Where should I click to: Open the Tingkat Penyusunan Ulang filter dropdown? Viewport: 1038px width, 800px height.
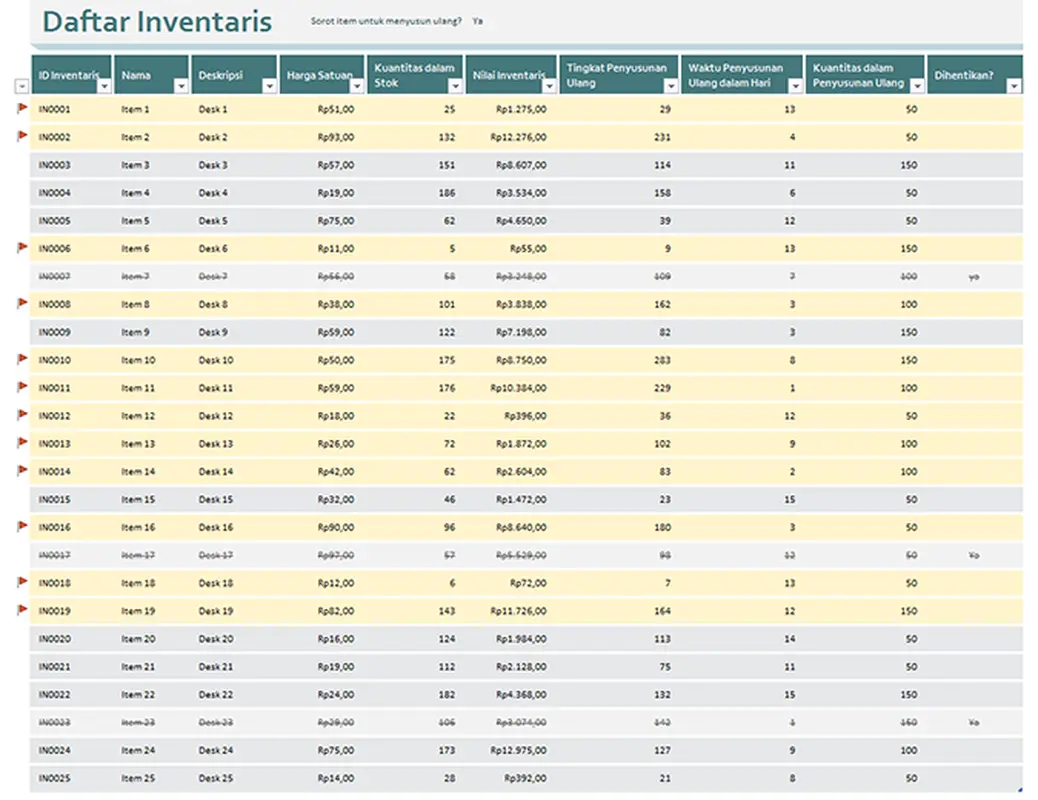[x=671, y=86]
